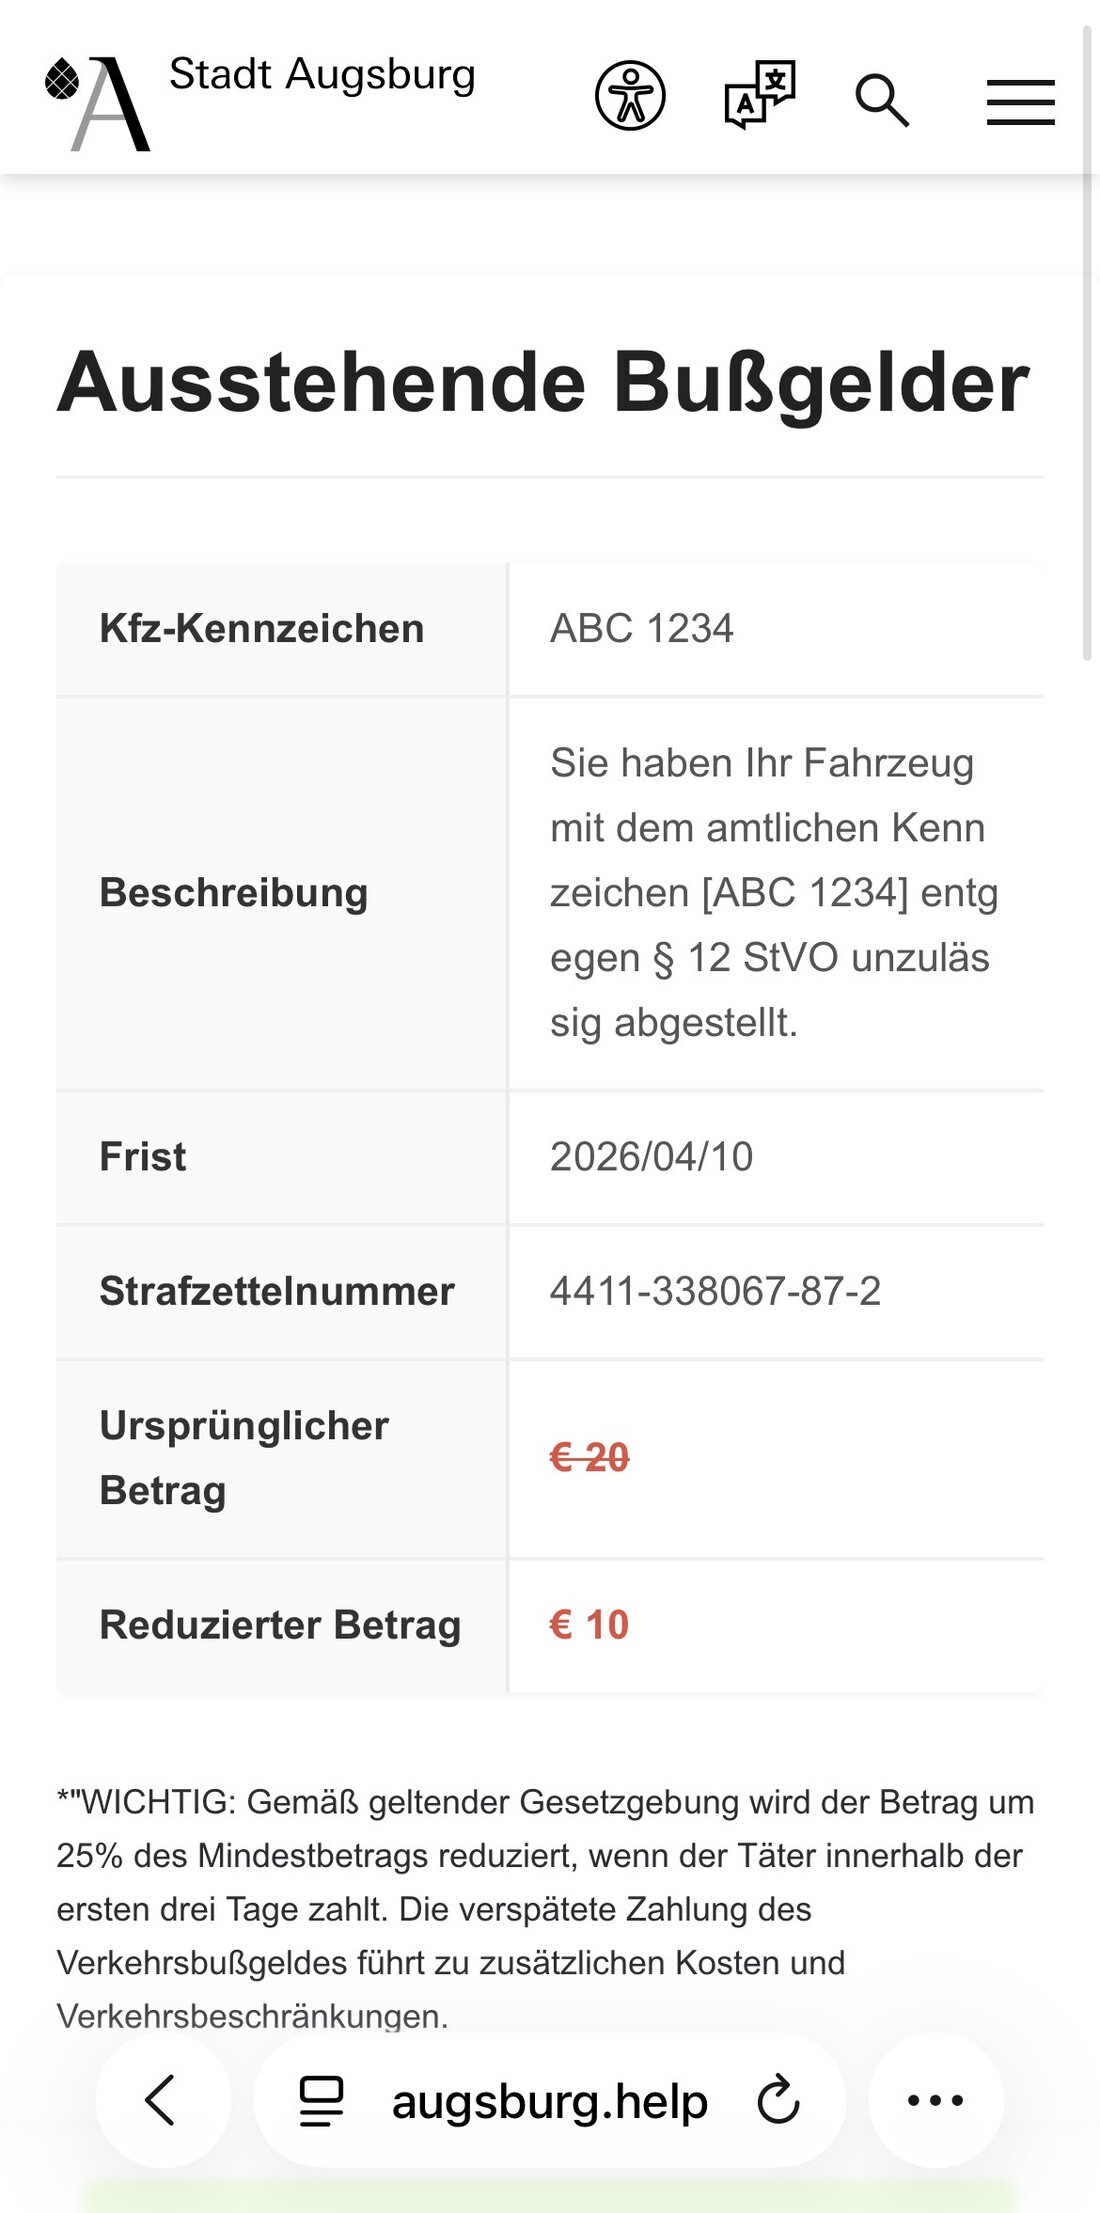The height and width of the screenshot is (2213, 1100).
Task: Click the struck-through € 20 amount
Action: (589, 1458)
